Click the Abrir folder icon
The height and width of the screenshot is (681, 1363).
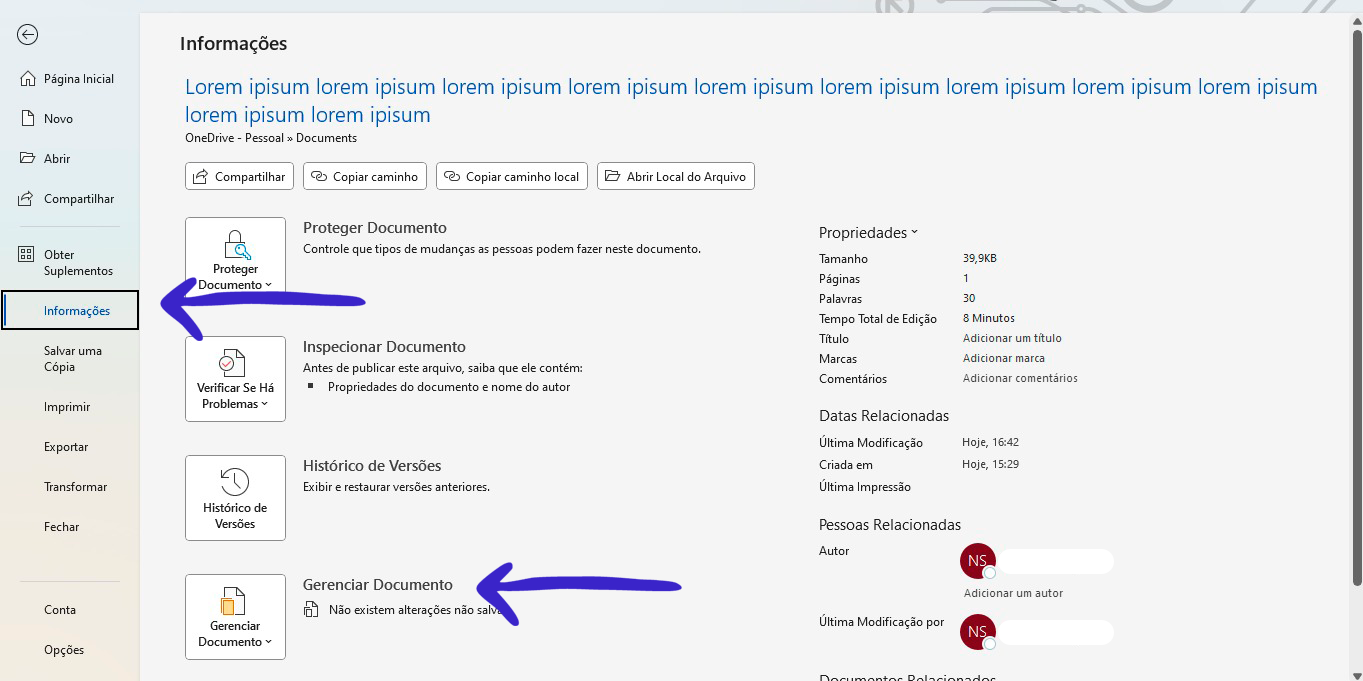(x=28, y=159)
